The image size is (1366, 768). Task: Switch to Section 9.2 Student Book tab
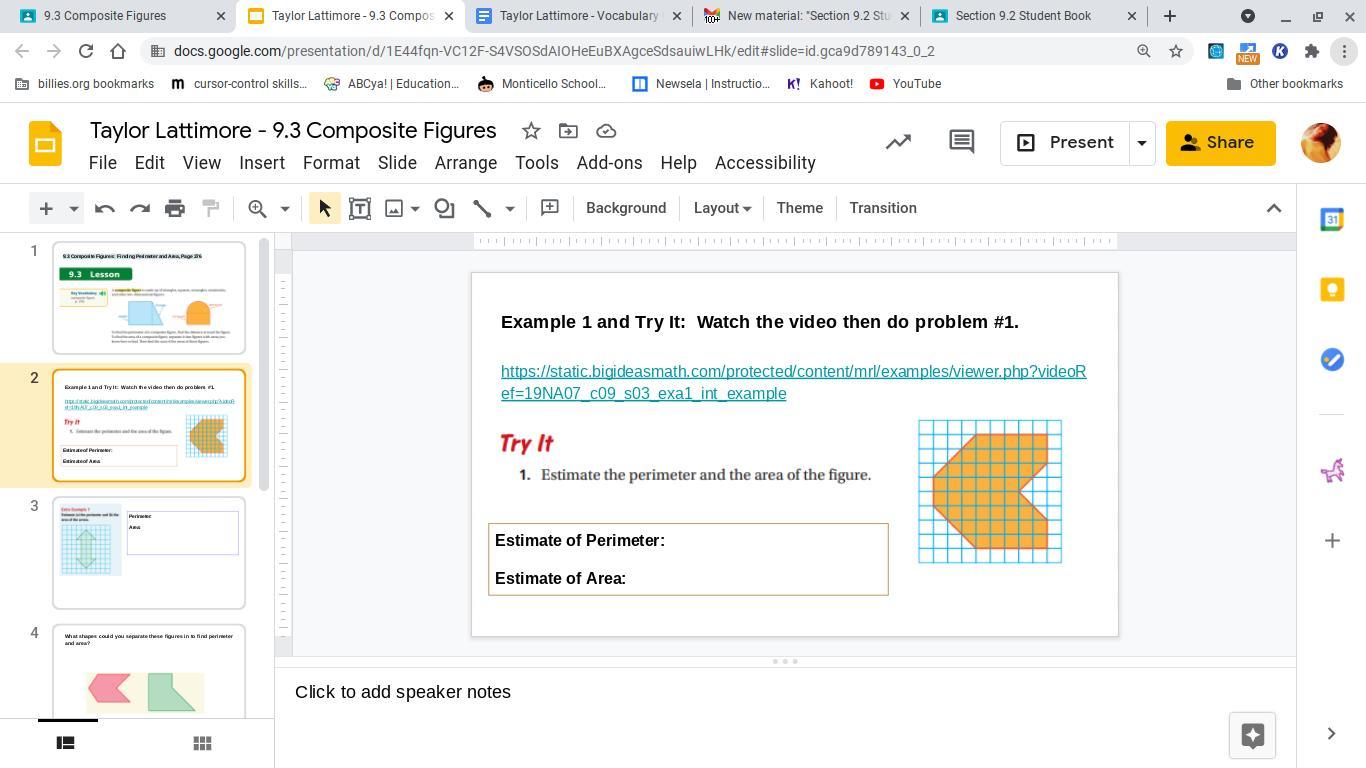(1022, 16)
